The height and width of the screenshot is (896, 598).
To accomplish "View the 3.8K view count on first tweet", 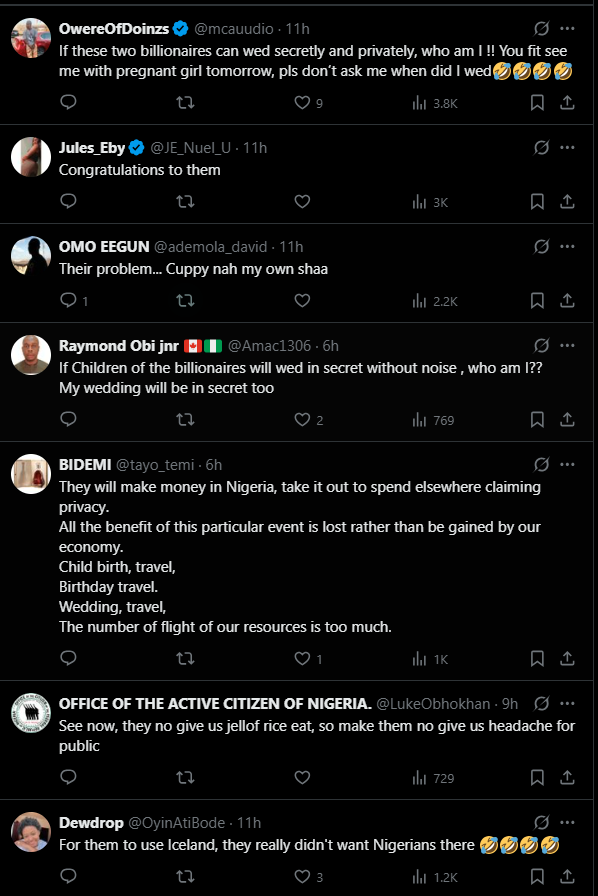I will coord(434,103).
